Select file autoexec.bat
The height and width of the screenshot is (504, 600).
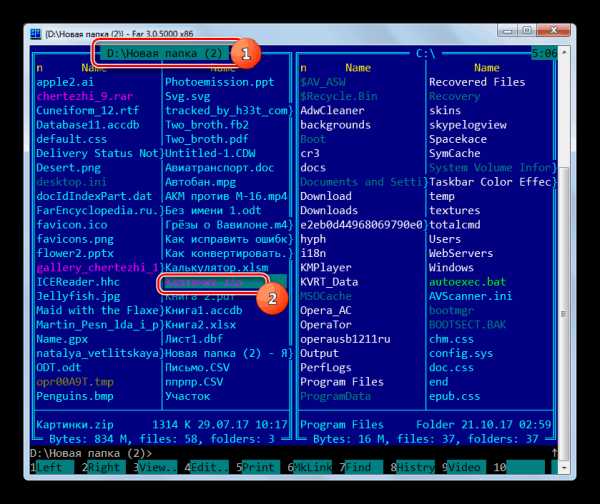click(x=468, y=282)
